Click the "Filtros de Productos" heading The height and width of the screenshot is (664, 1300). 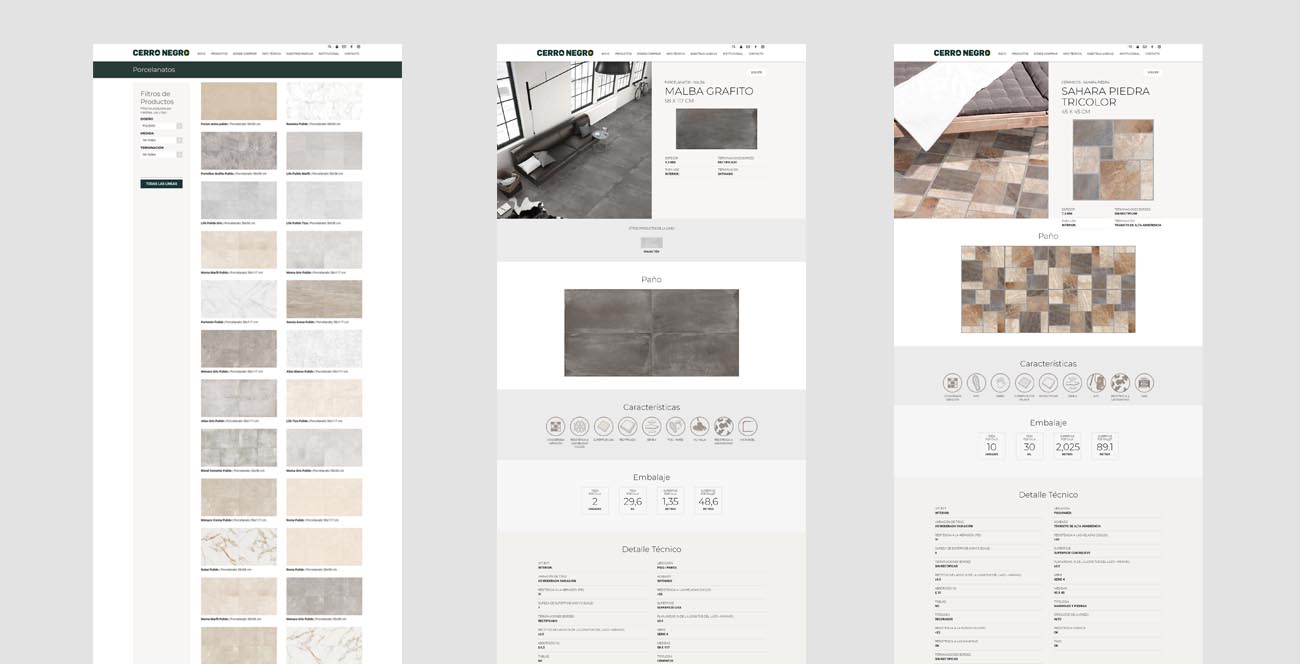tap(157, 98)
